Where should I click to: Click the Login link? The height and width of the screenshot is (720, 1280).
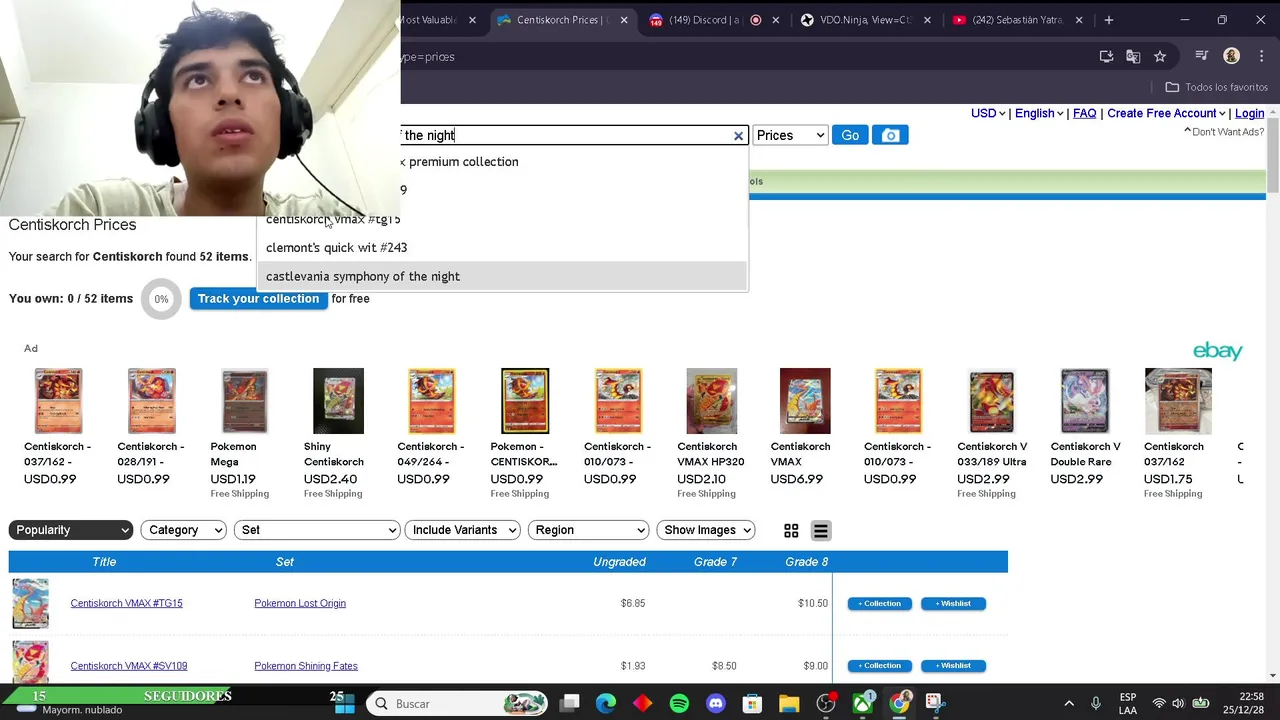[1249, 113]
